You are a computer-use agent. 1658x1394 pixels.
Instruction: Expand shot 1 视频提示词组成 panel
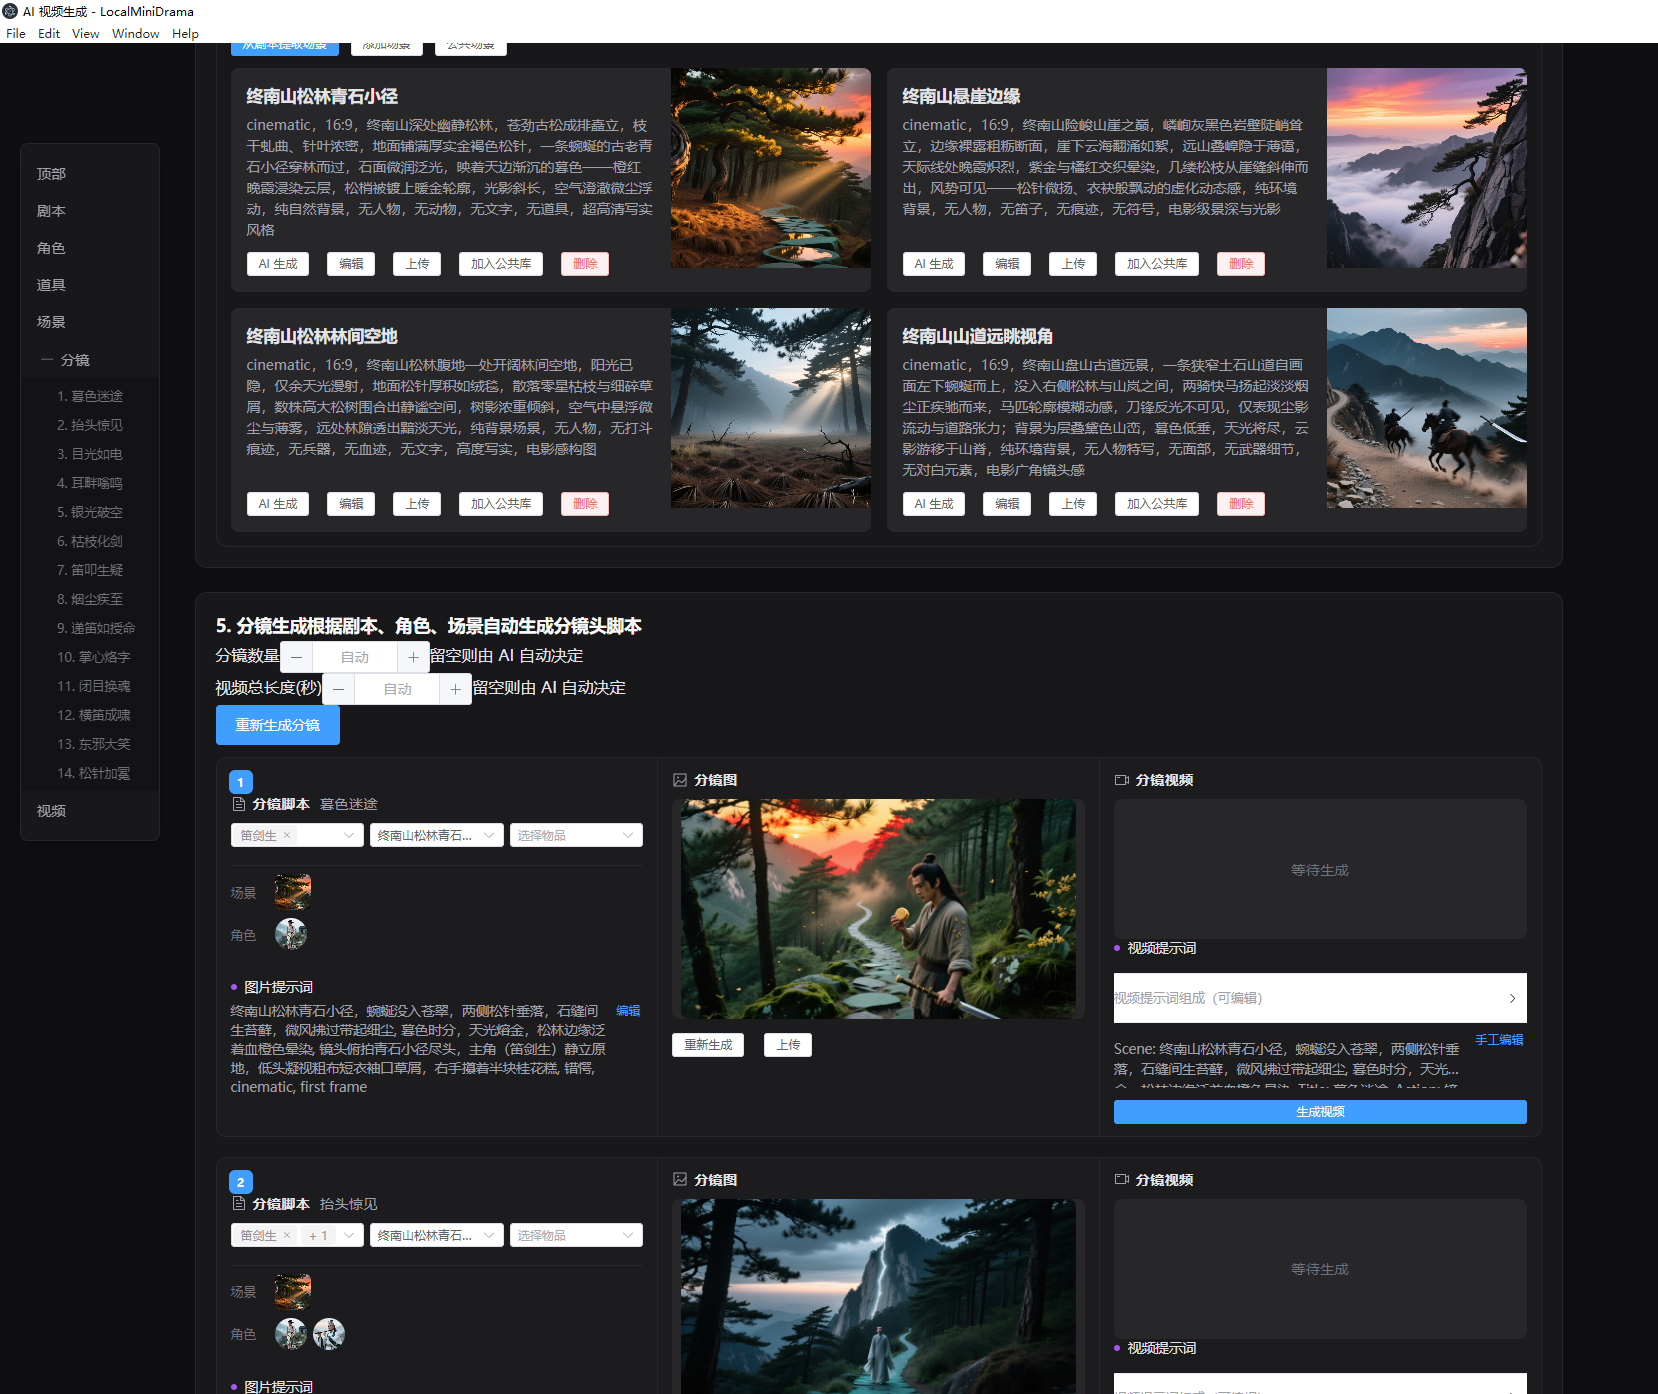coord(1320,998)
